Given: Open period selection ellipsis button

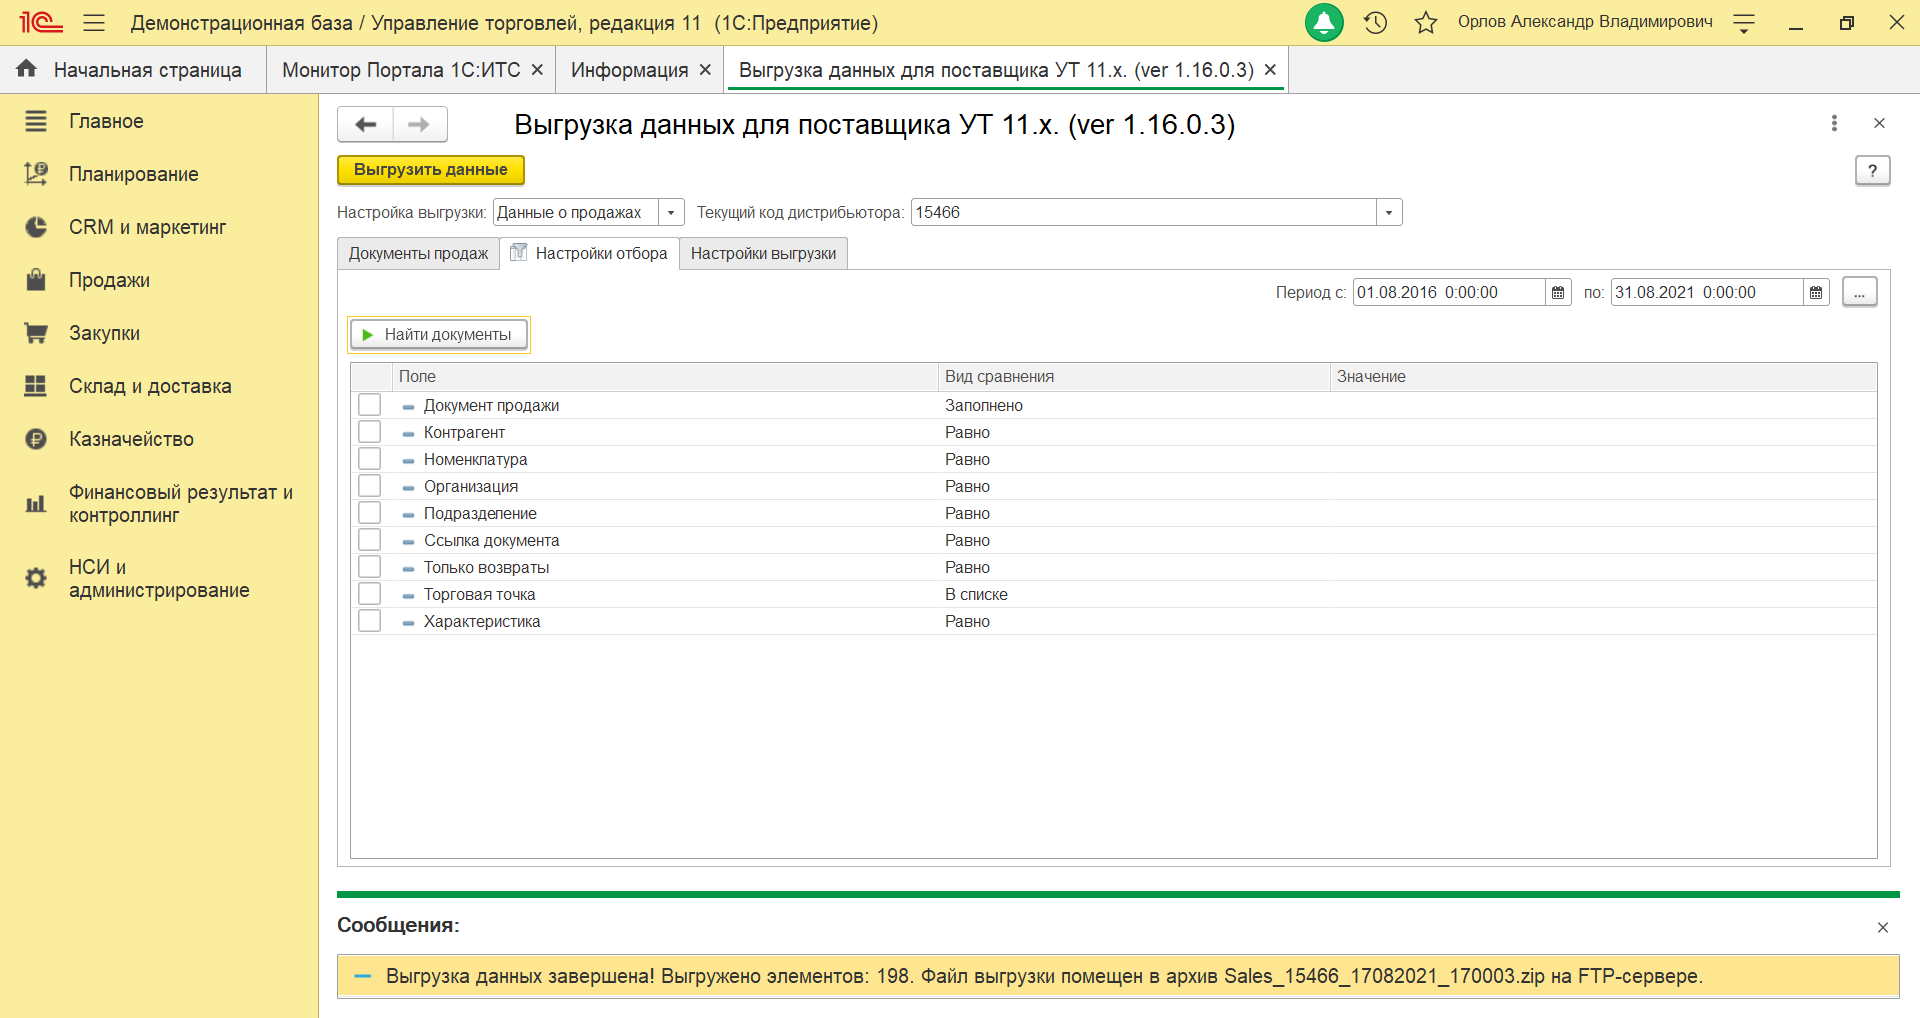Looking at the screenshot, I should coord(1860,292).
